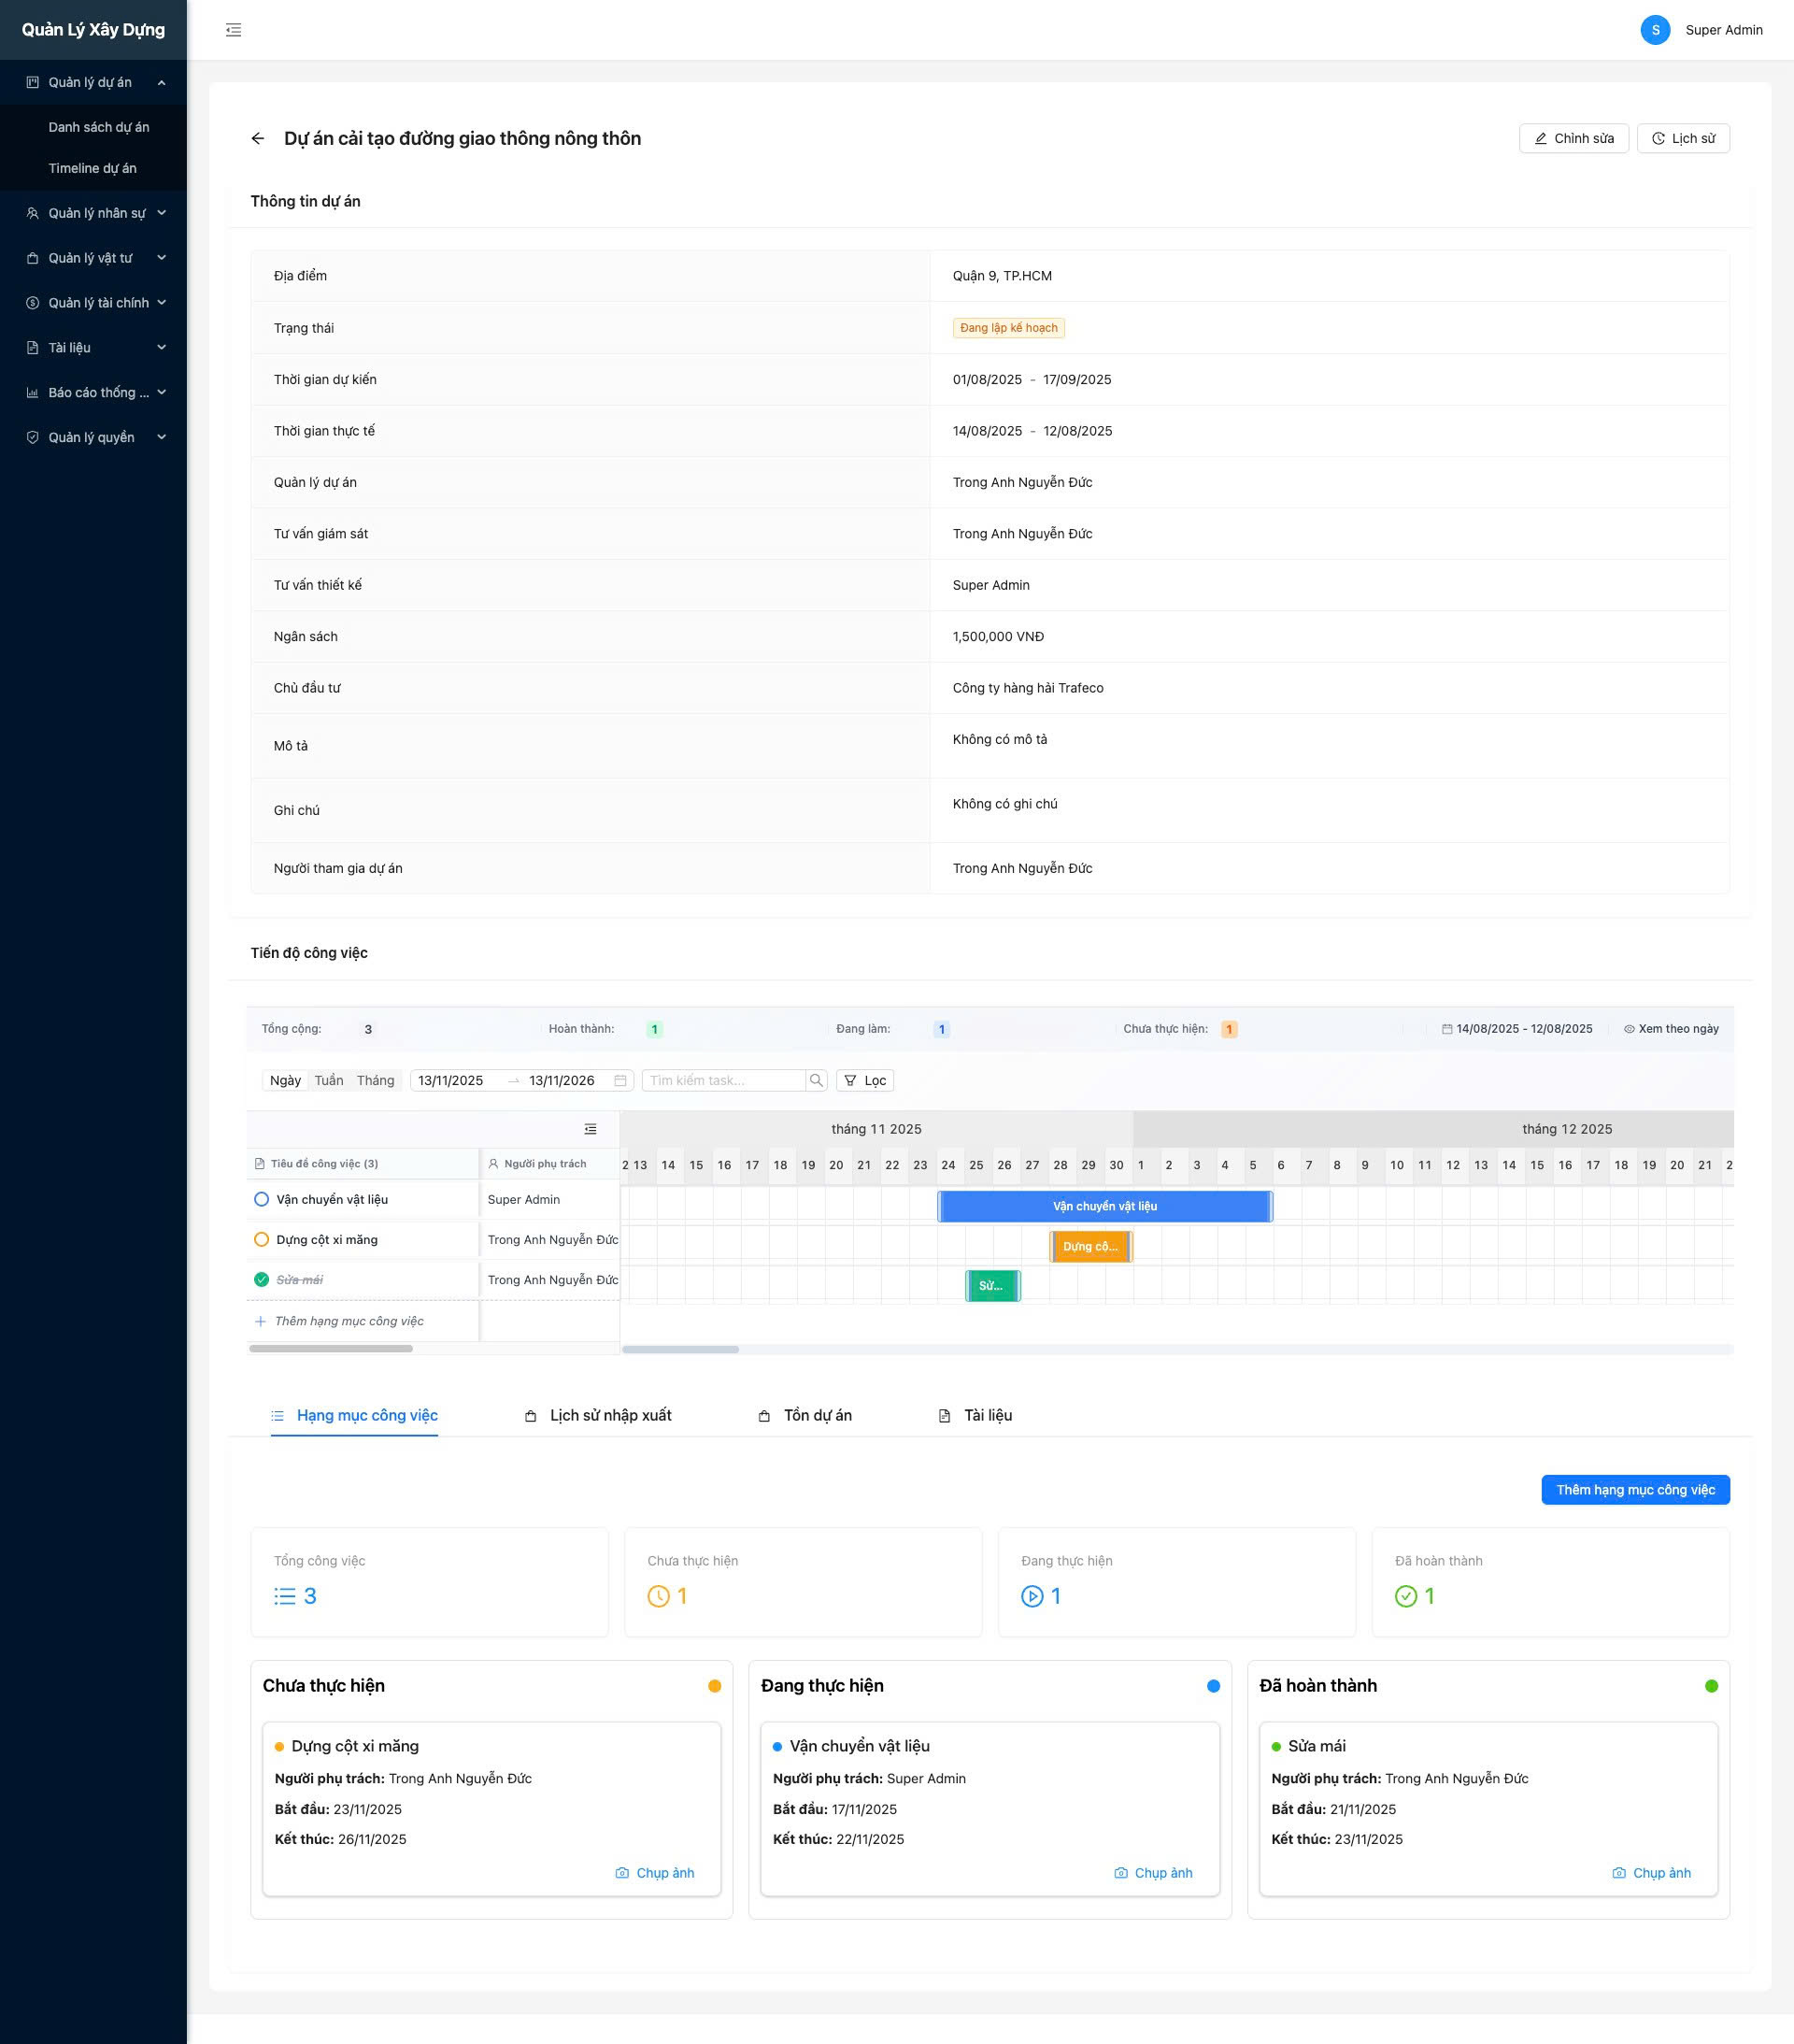Click the calendar icon in date range picker
The width and height of the screenshot is (1794, 2044).
click(x=620, y=1080)
